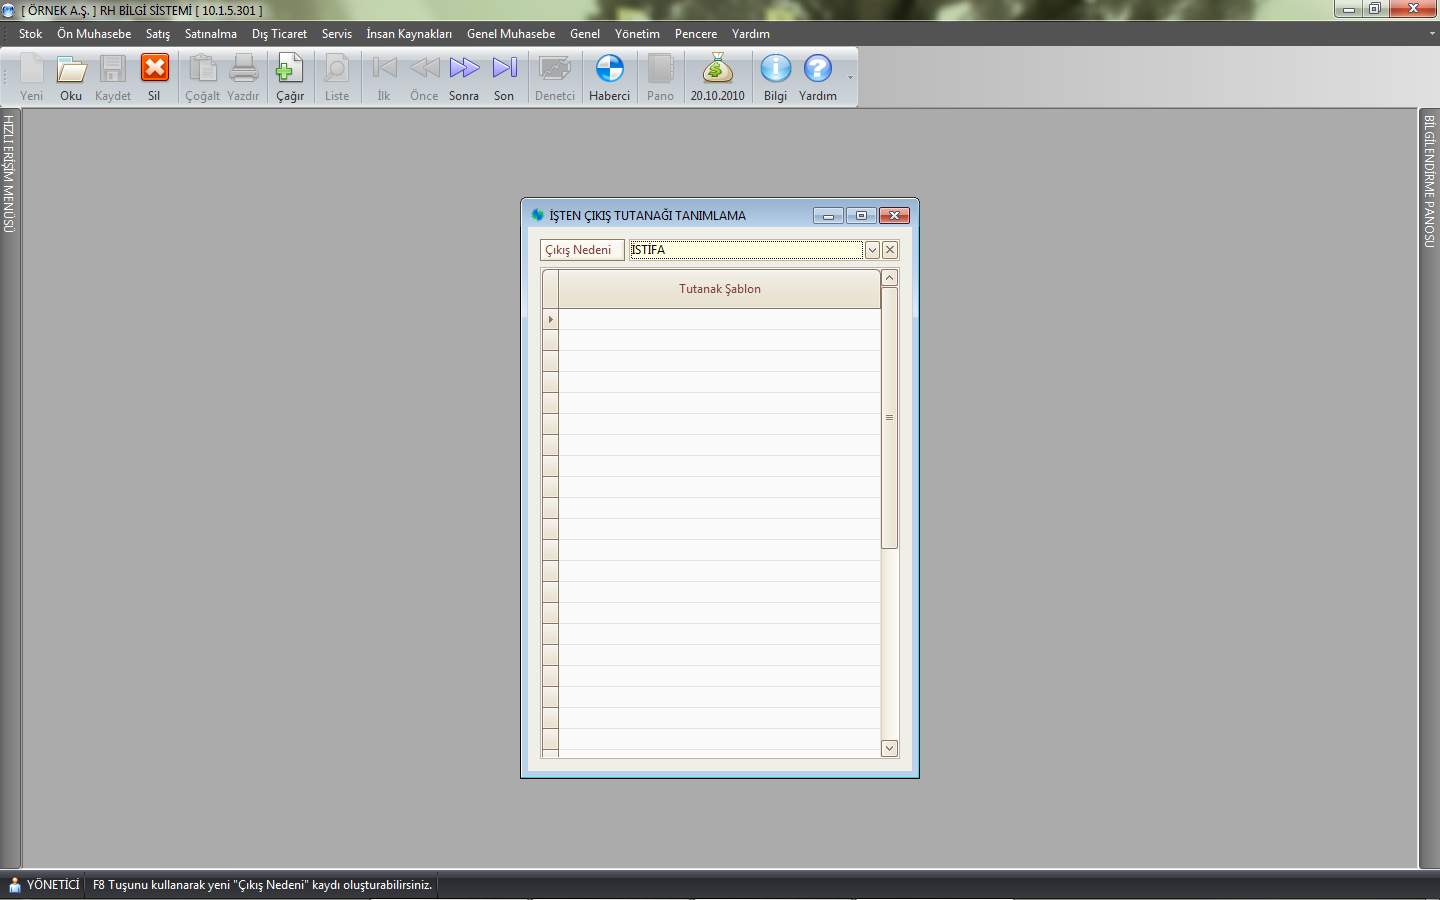Clear Çıkış Nedeni field with X button

[890, 250]
